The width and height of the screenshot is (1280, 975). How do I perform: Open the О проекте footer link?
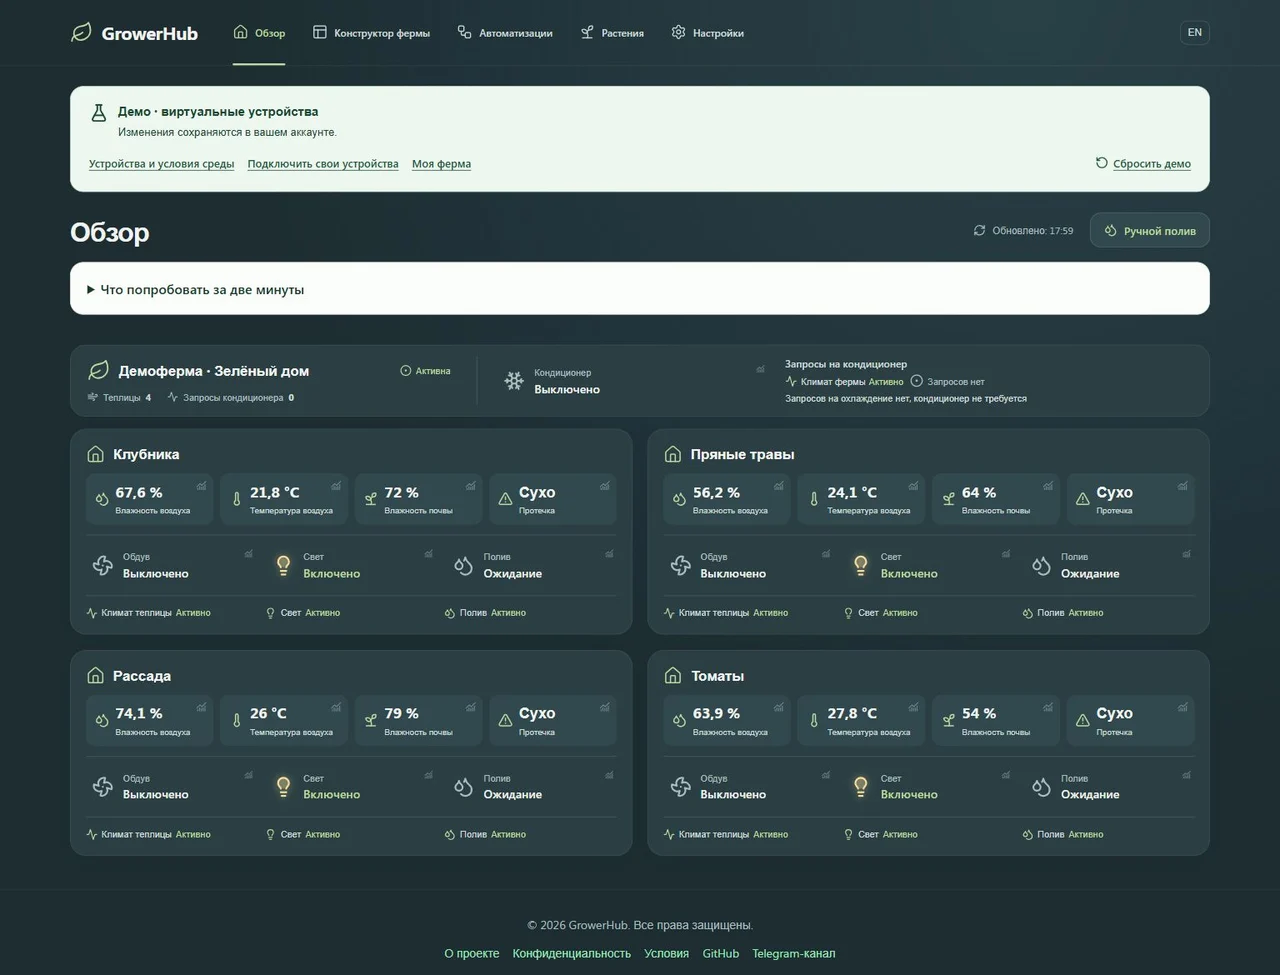(x=472, y=954)
